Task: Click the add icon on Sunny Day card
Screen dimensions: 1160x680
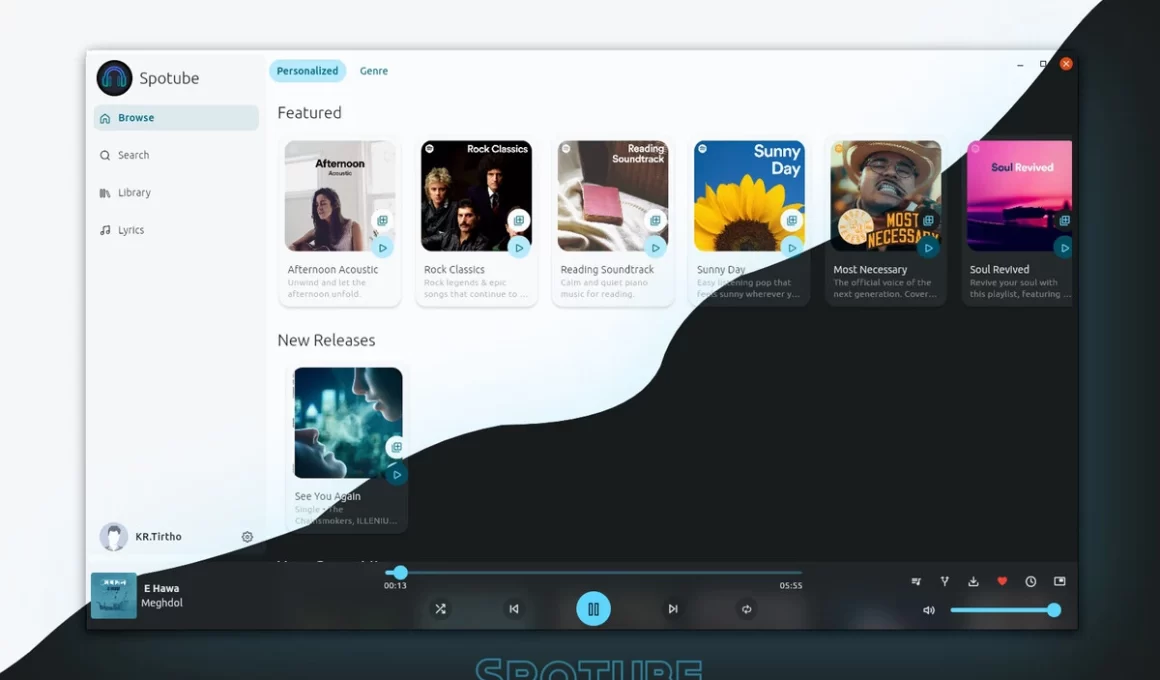Action: pos(792,221)
